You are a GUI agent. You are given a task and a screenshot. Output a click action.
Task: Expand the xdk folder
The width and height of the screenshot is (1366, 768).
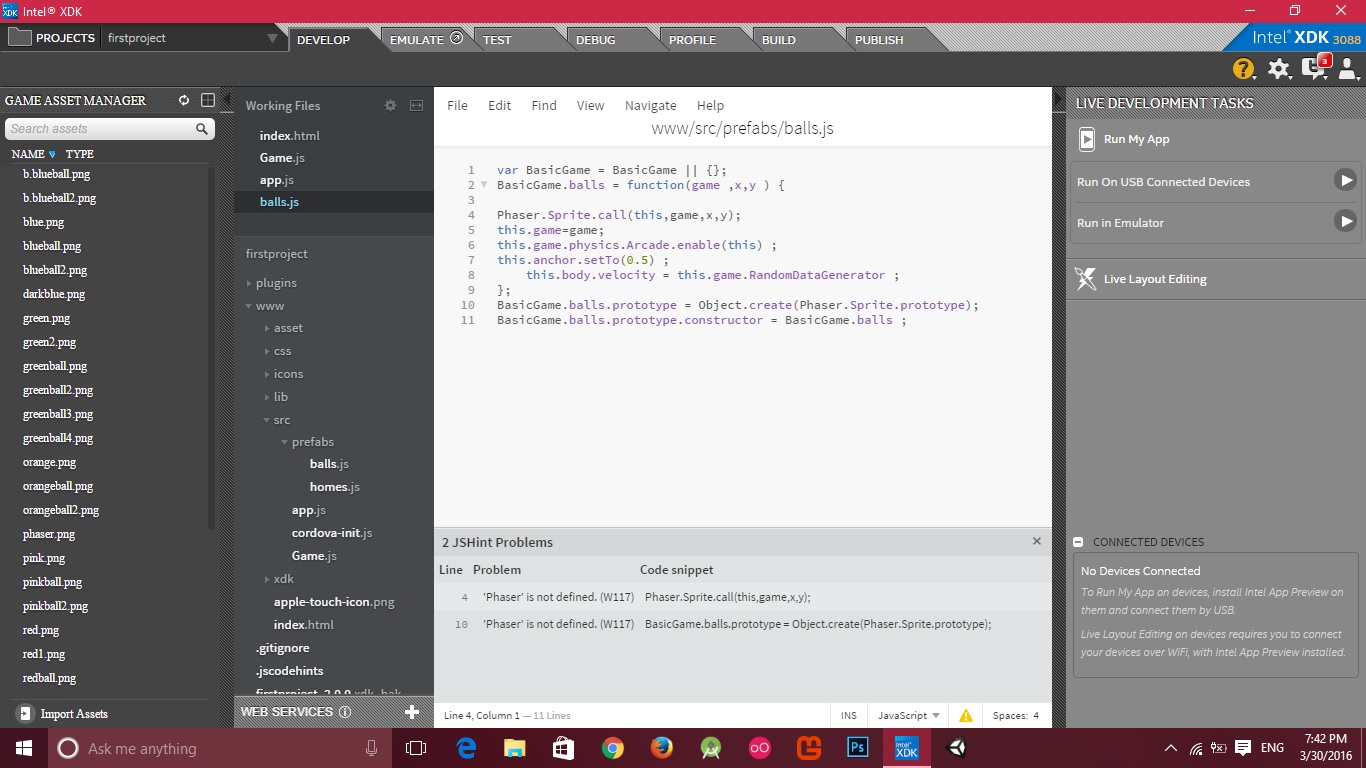[267, 579]
